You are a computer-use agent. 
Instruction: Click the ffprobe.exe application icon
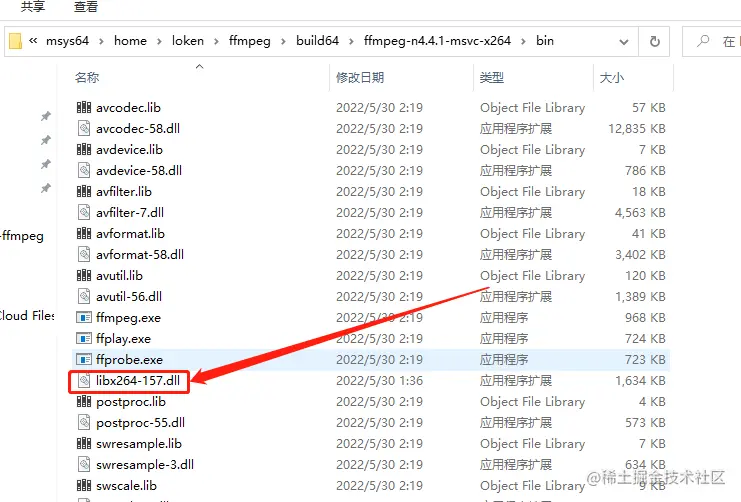coord(84,360)
